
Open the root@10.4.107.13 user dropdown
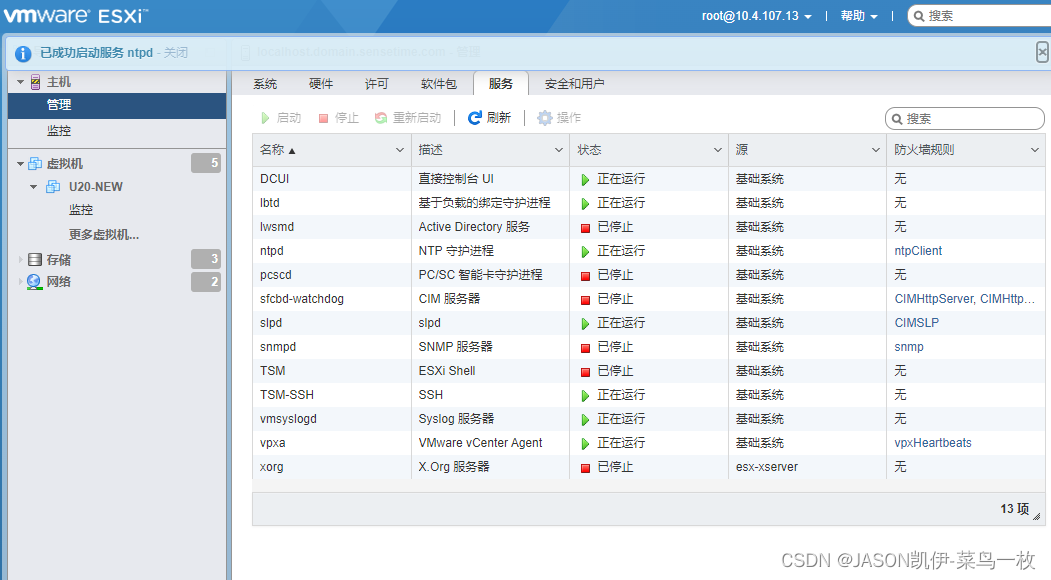pos(756,15)
